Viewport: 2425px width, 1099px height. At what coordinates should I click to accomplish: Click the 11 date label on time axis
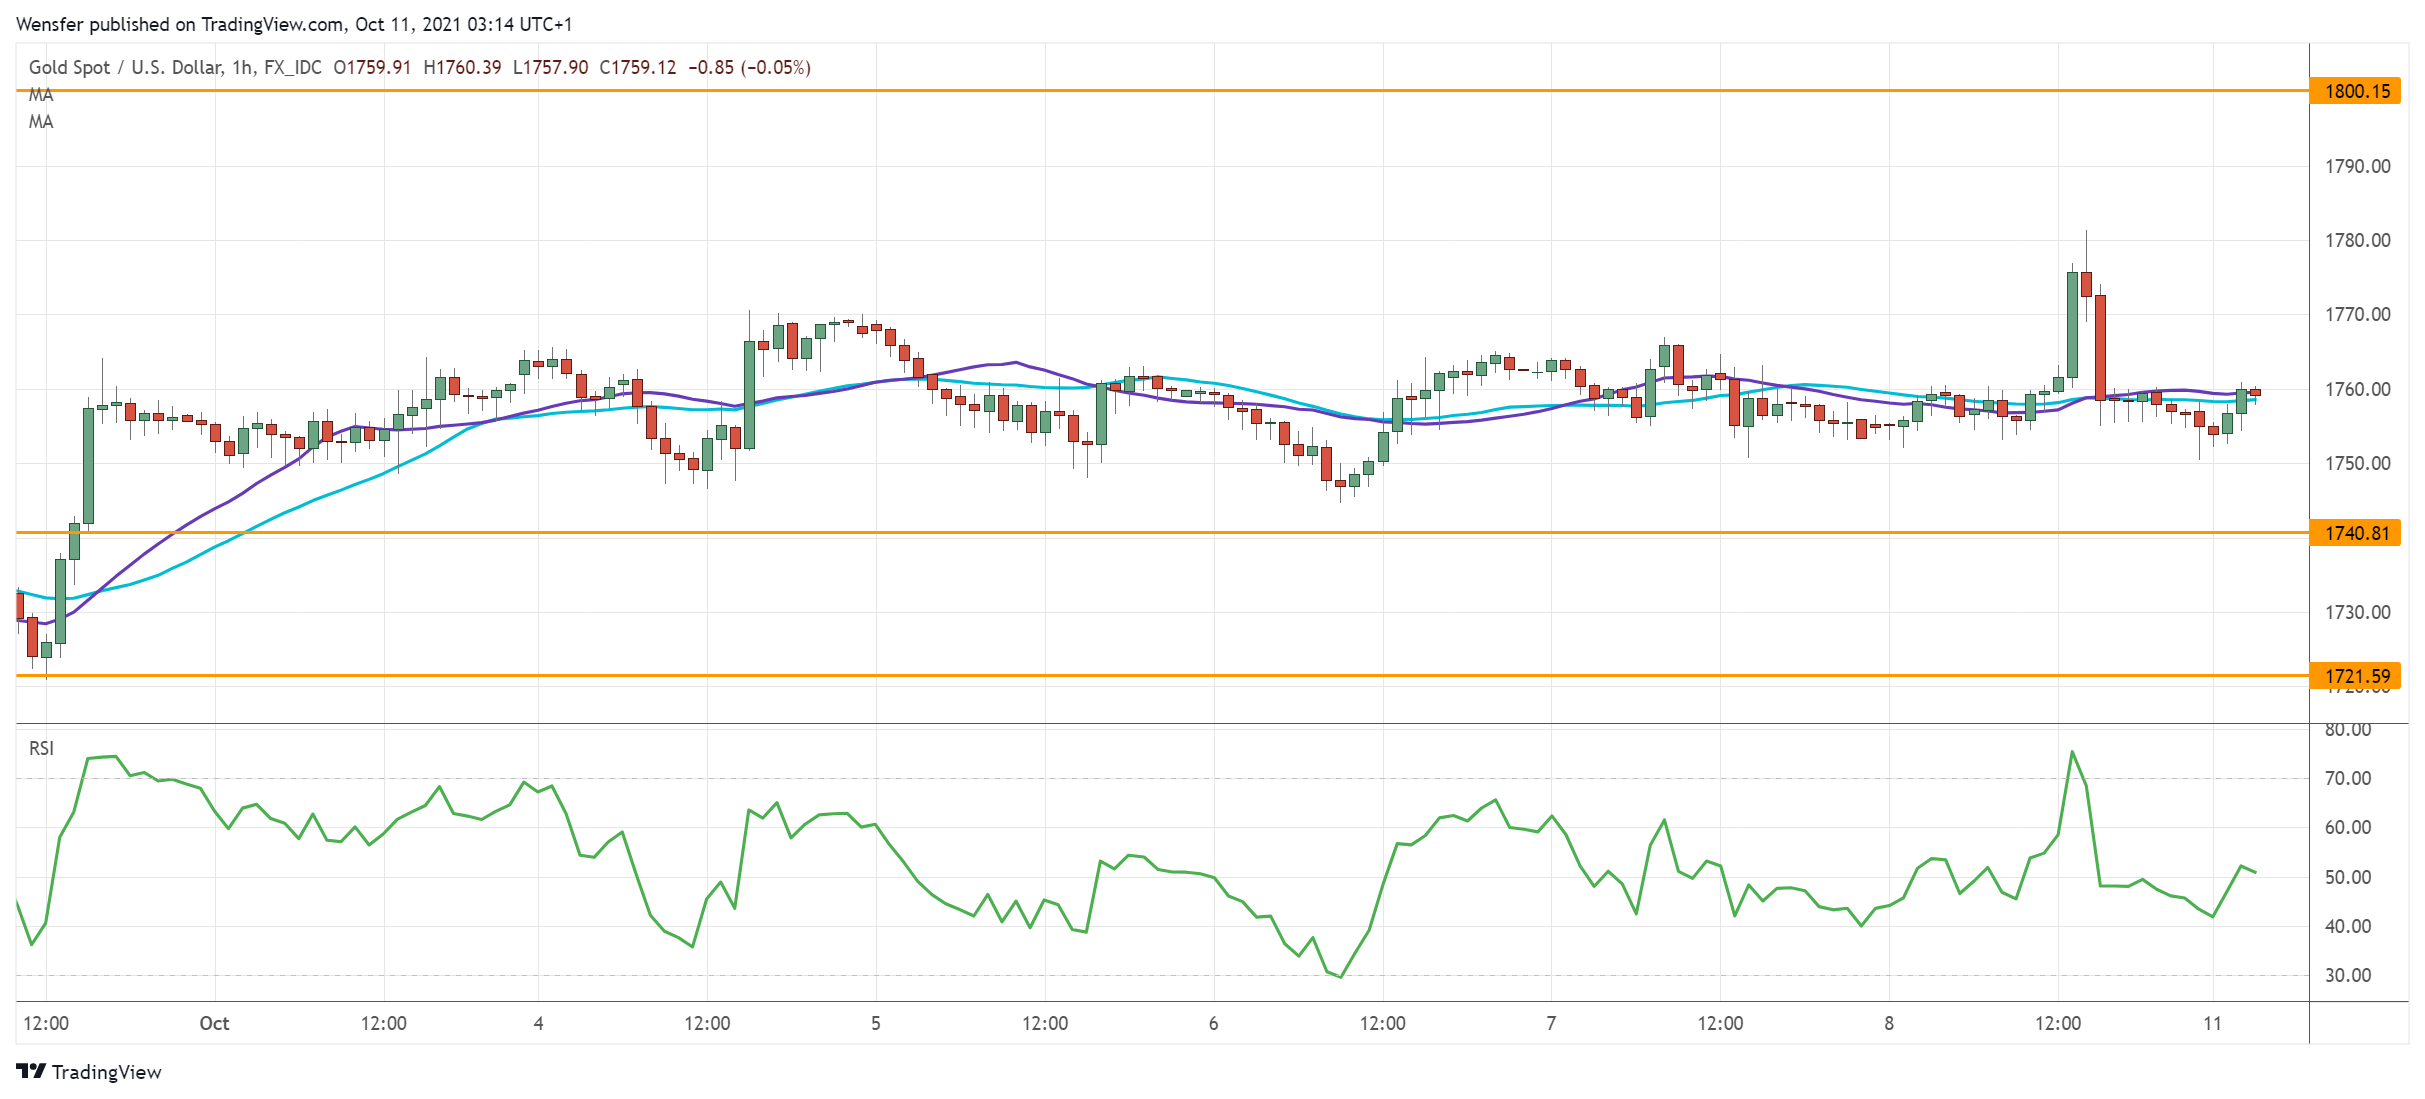(x=2212, y=1023)
